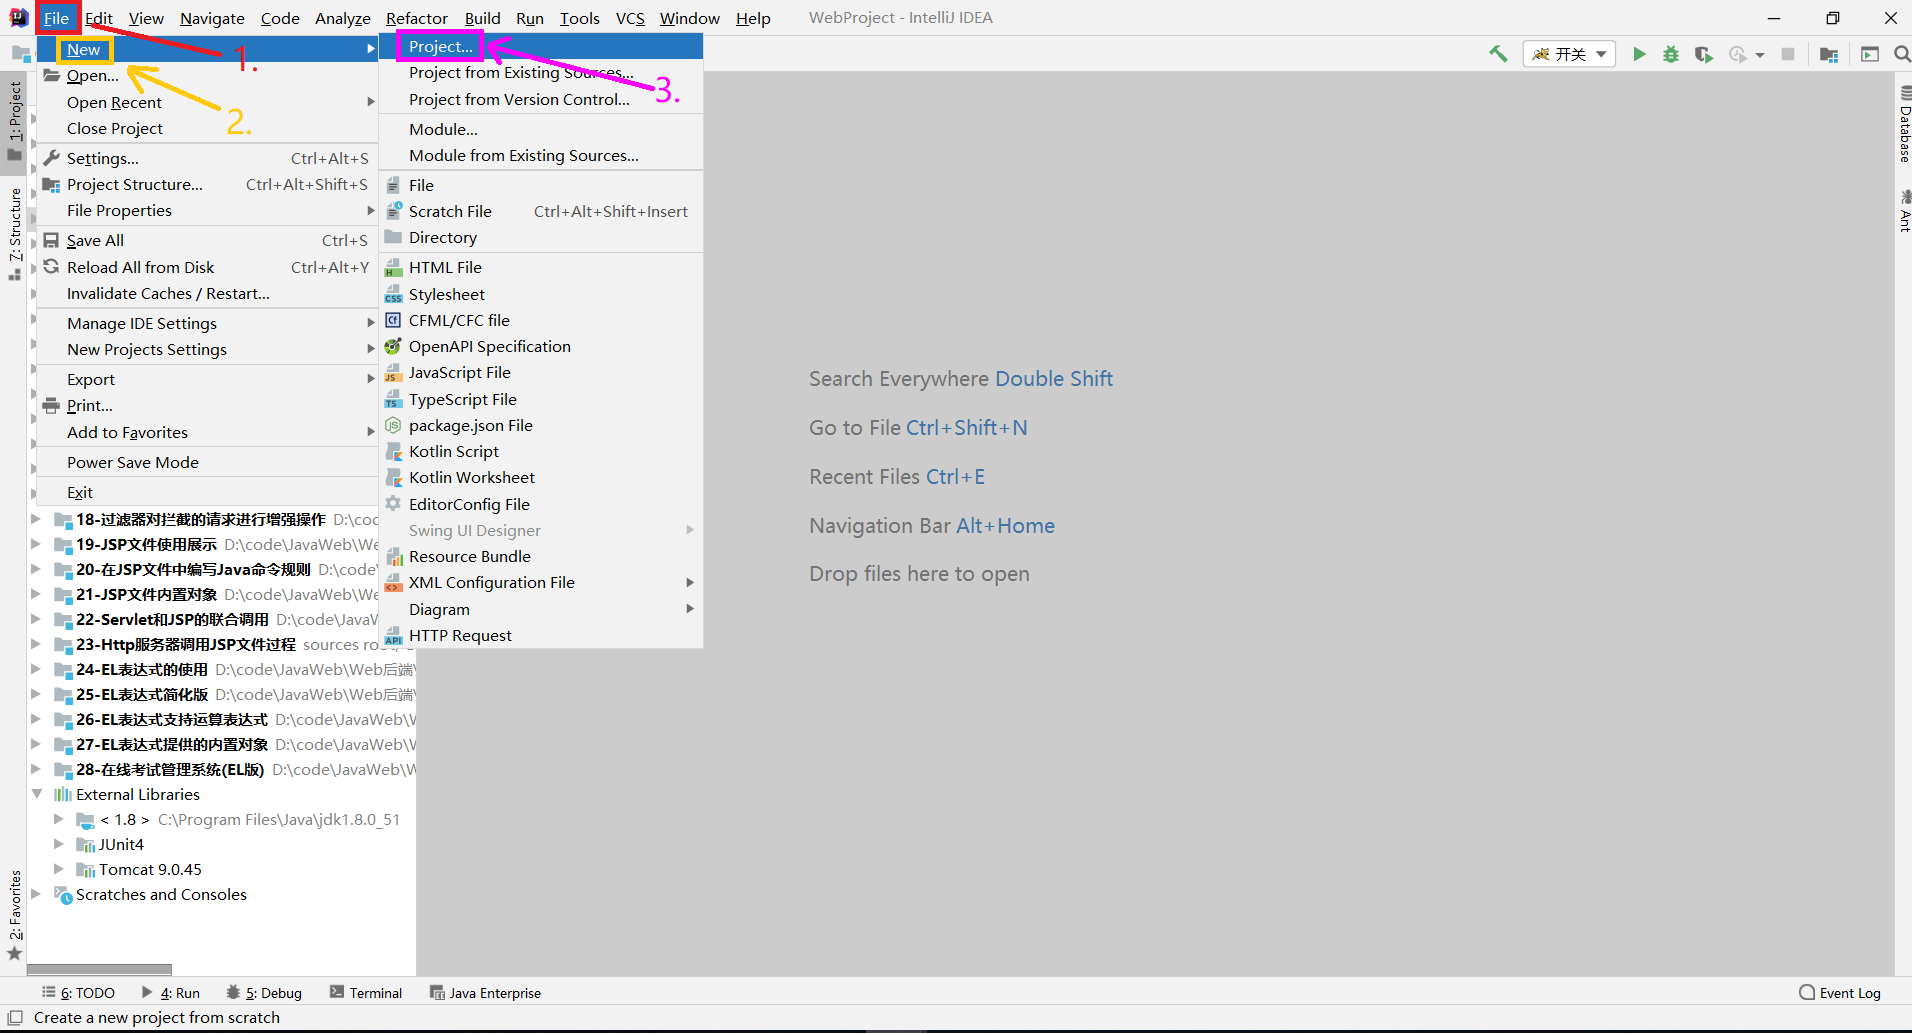Expand XML Configuration File submenu
This screenshot has width=1912, height=1033.
(541, 582)
